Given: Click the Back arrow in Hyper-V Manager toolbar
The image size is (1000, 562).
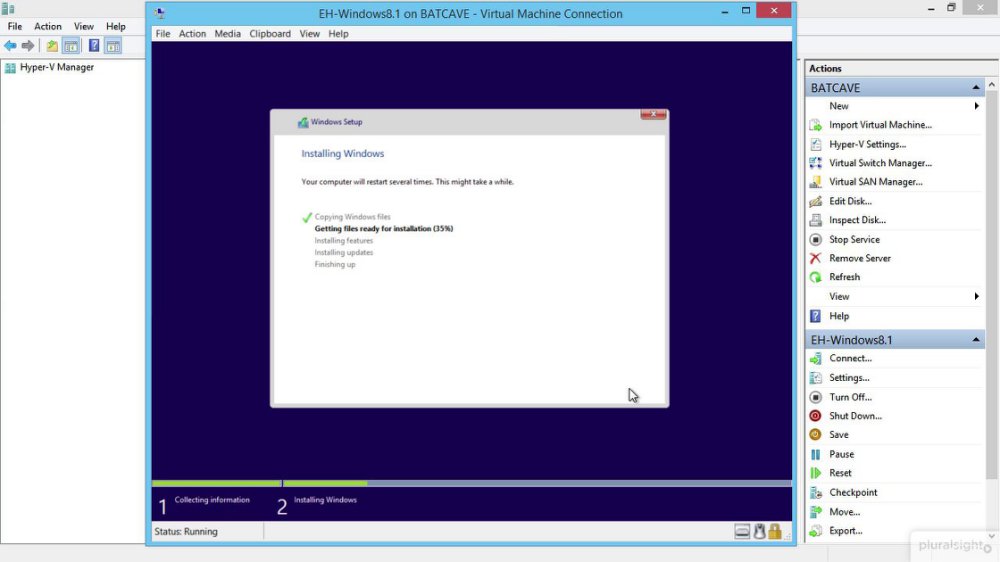Looking at the screenshot, I should pyautogui.click(x=10, y=46).
